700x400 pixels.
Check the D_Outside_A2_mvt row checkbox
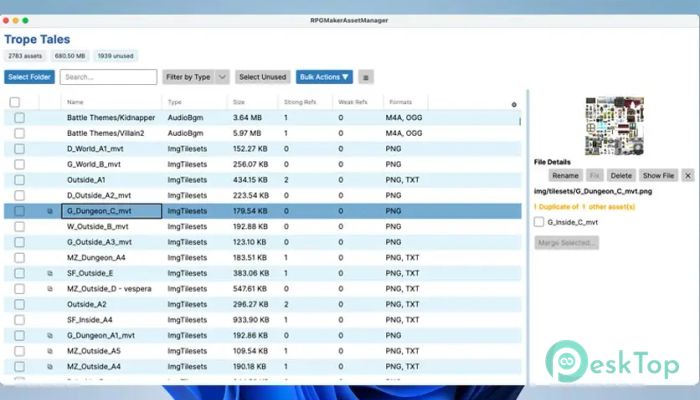click(19, 196)
